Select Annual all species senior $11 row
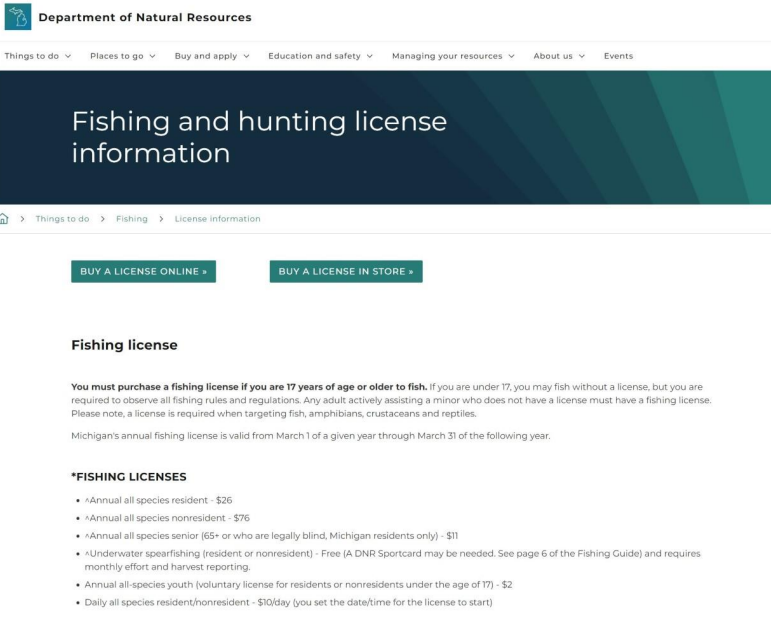 tap(271, 536)
